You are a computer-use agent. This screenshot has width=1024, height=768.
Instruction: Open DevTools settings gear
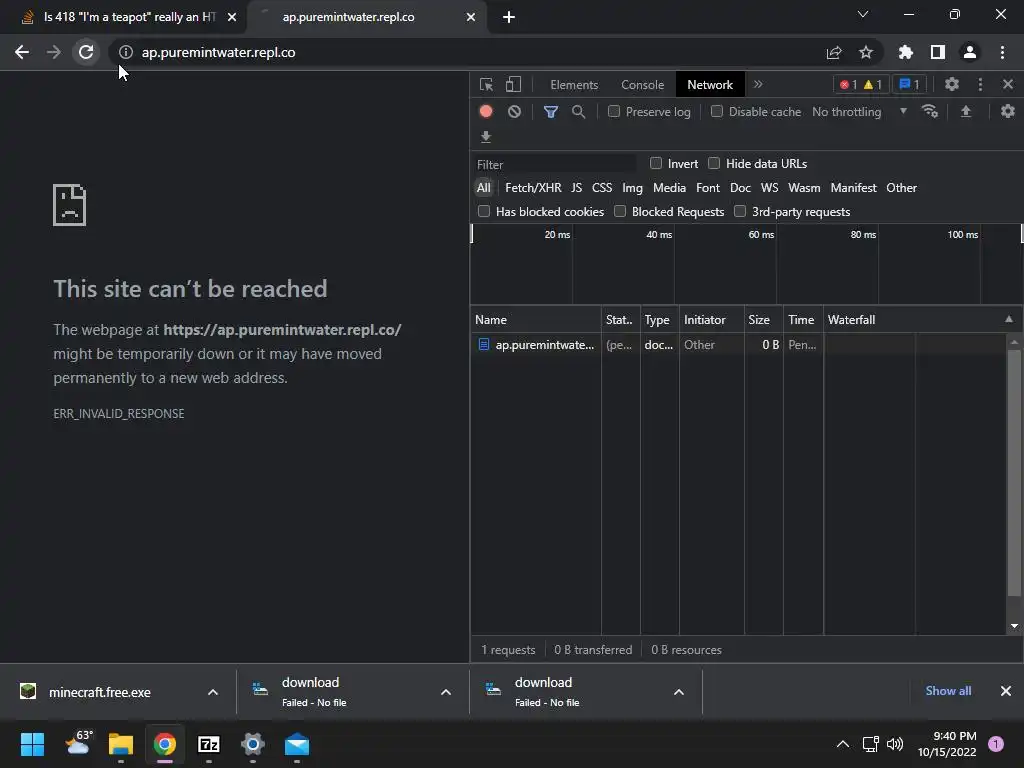tap(952, 84)
